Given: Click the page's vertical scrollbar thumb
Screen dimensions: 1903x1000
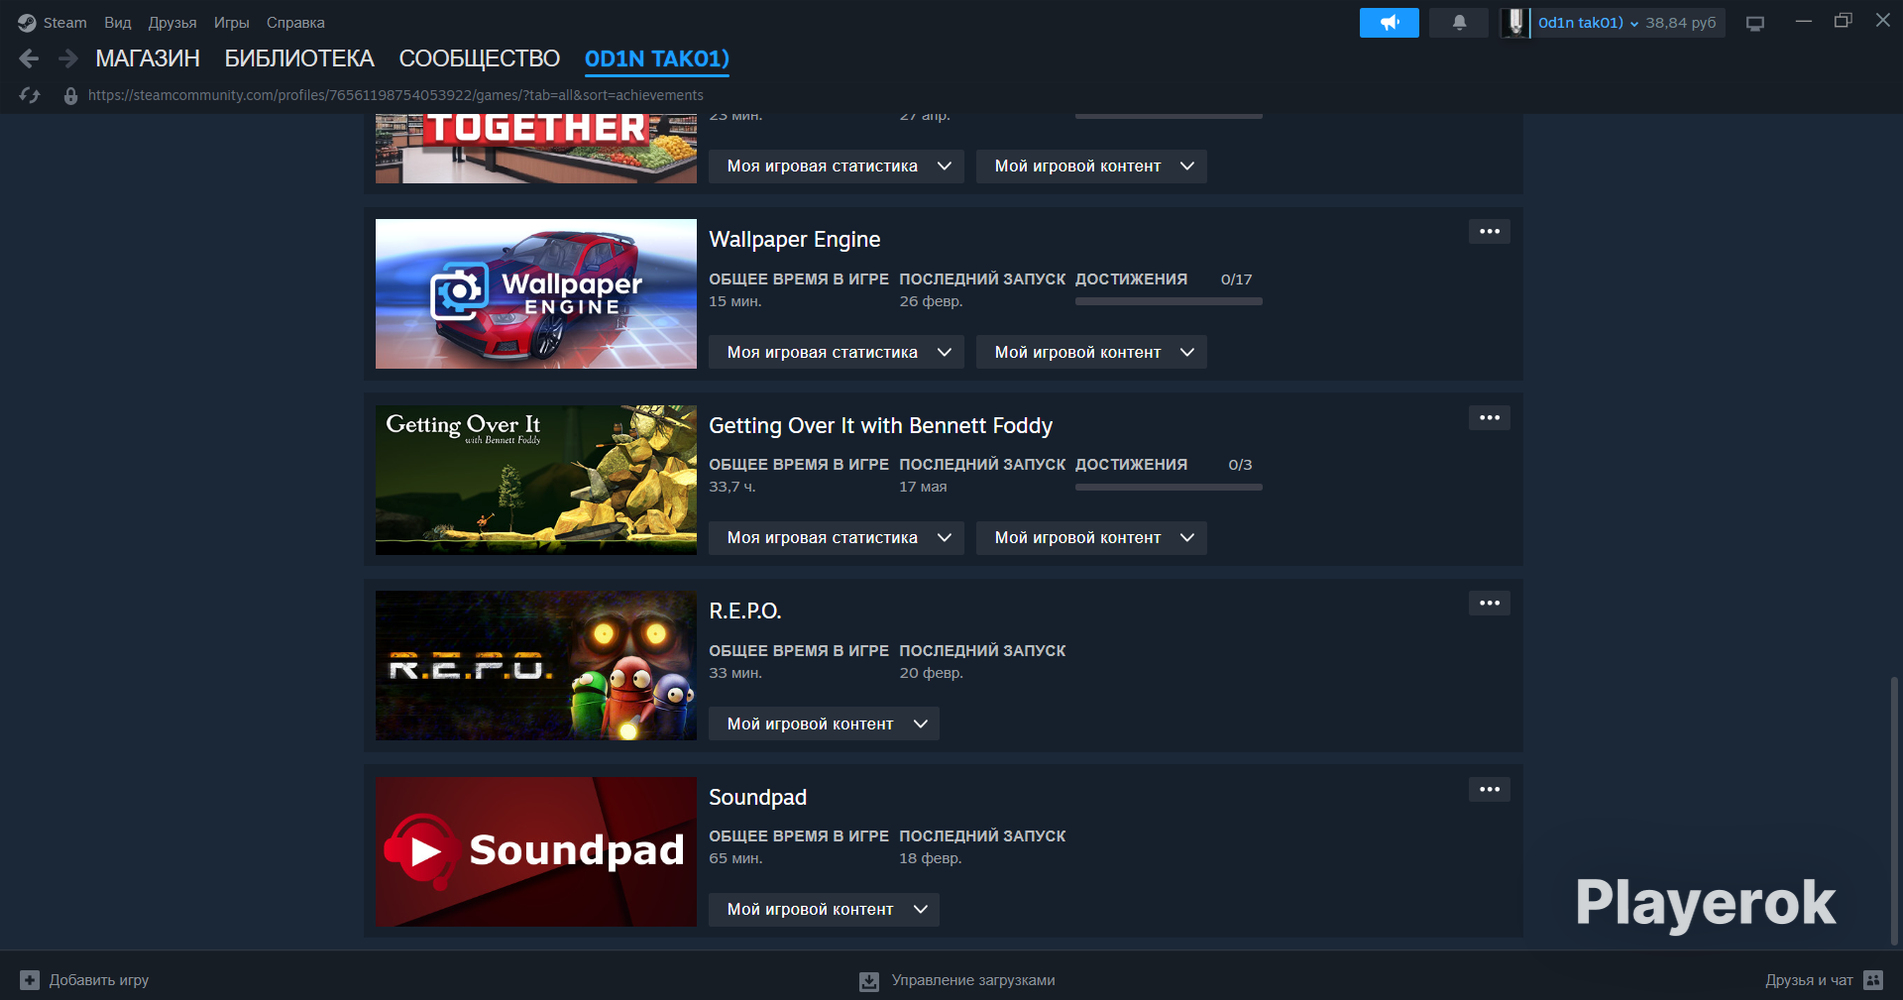Looking at the screenshot, I should tap(1892, 810).
